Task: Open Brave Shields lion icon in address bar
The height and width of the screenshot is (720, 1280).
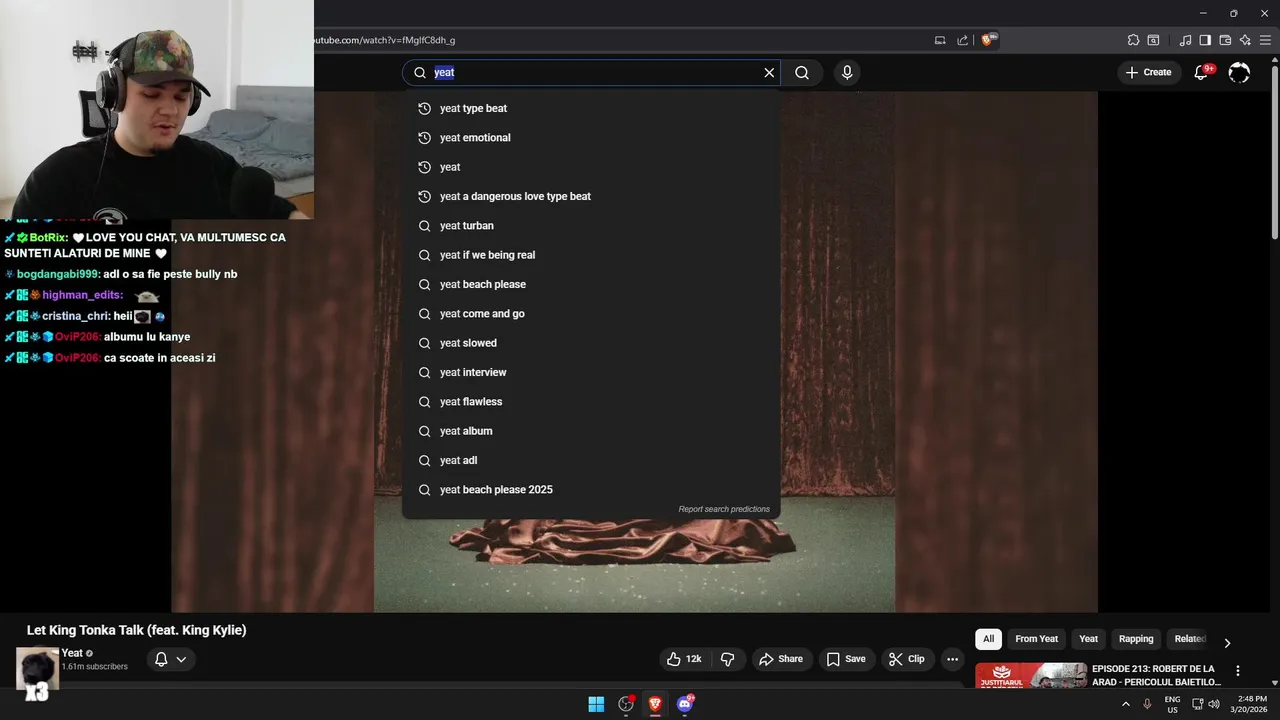Action: pos(988,40)
